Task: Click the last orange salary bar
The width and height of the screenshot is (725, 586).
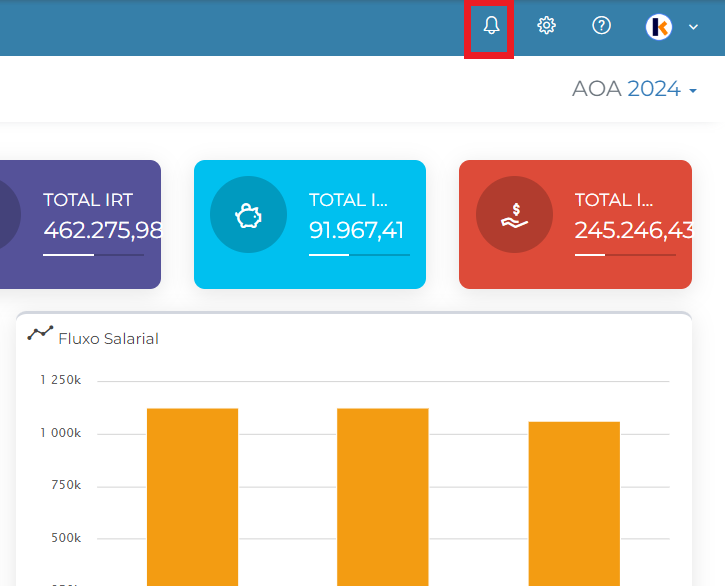Action: (x=574, y=504)
